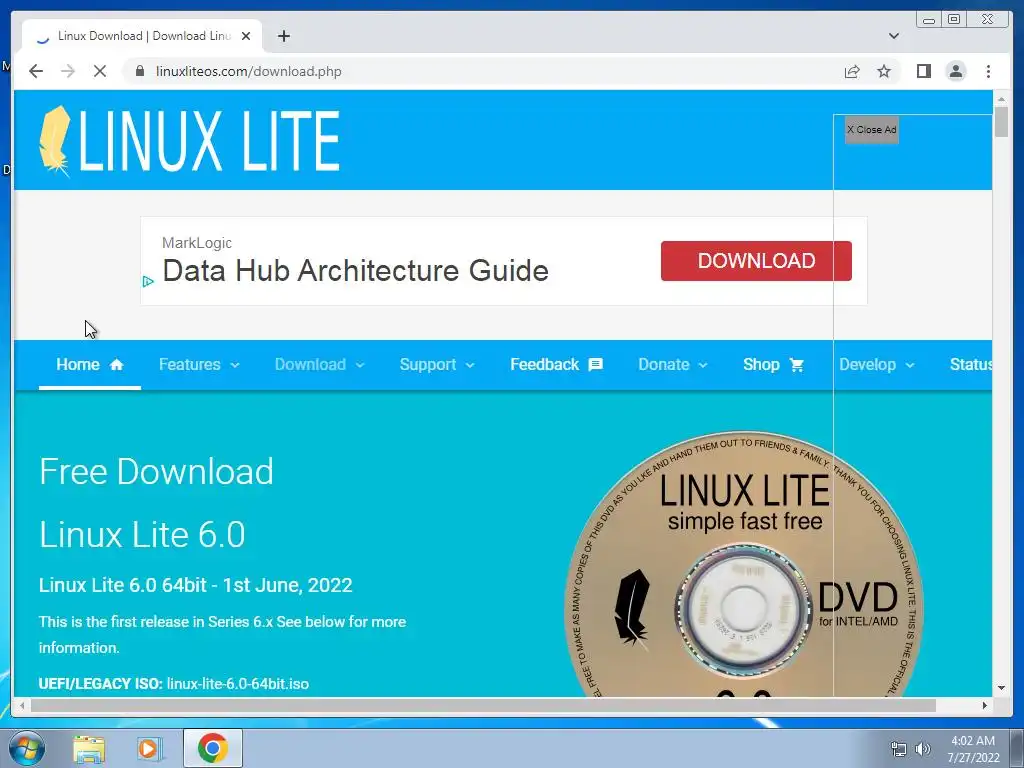Close the Linux Download tab
1024x768 pixels.
click(x=246, y=36)
